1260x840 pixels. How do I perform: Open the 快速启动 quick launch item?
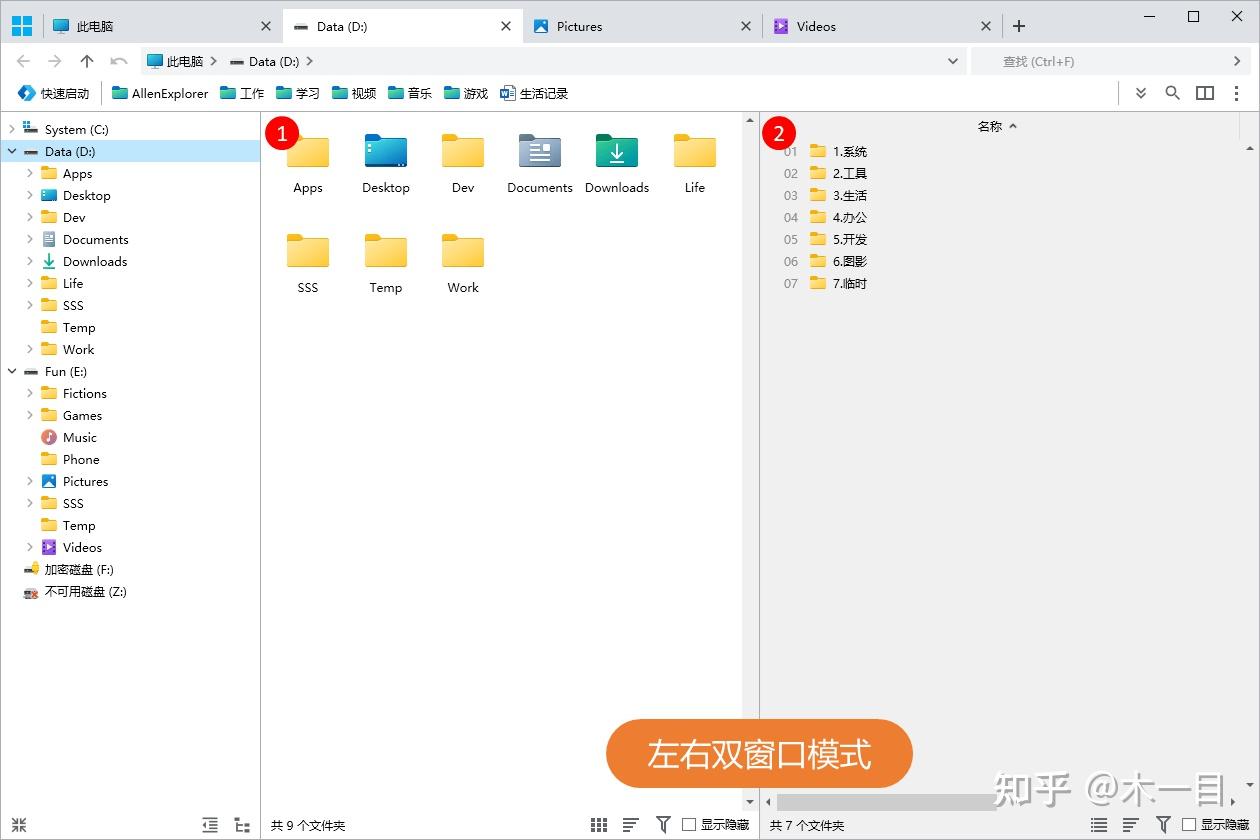tap(54, 92)
